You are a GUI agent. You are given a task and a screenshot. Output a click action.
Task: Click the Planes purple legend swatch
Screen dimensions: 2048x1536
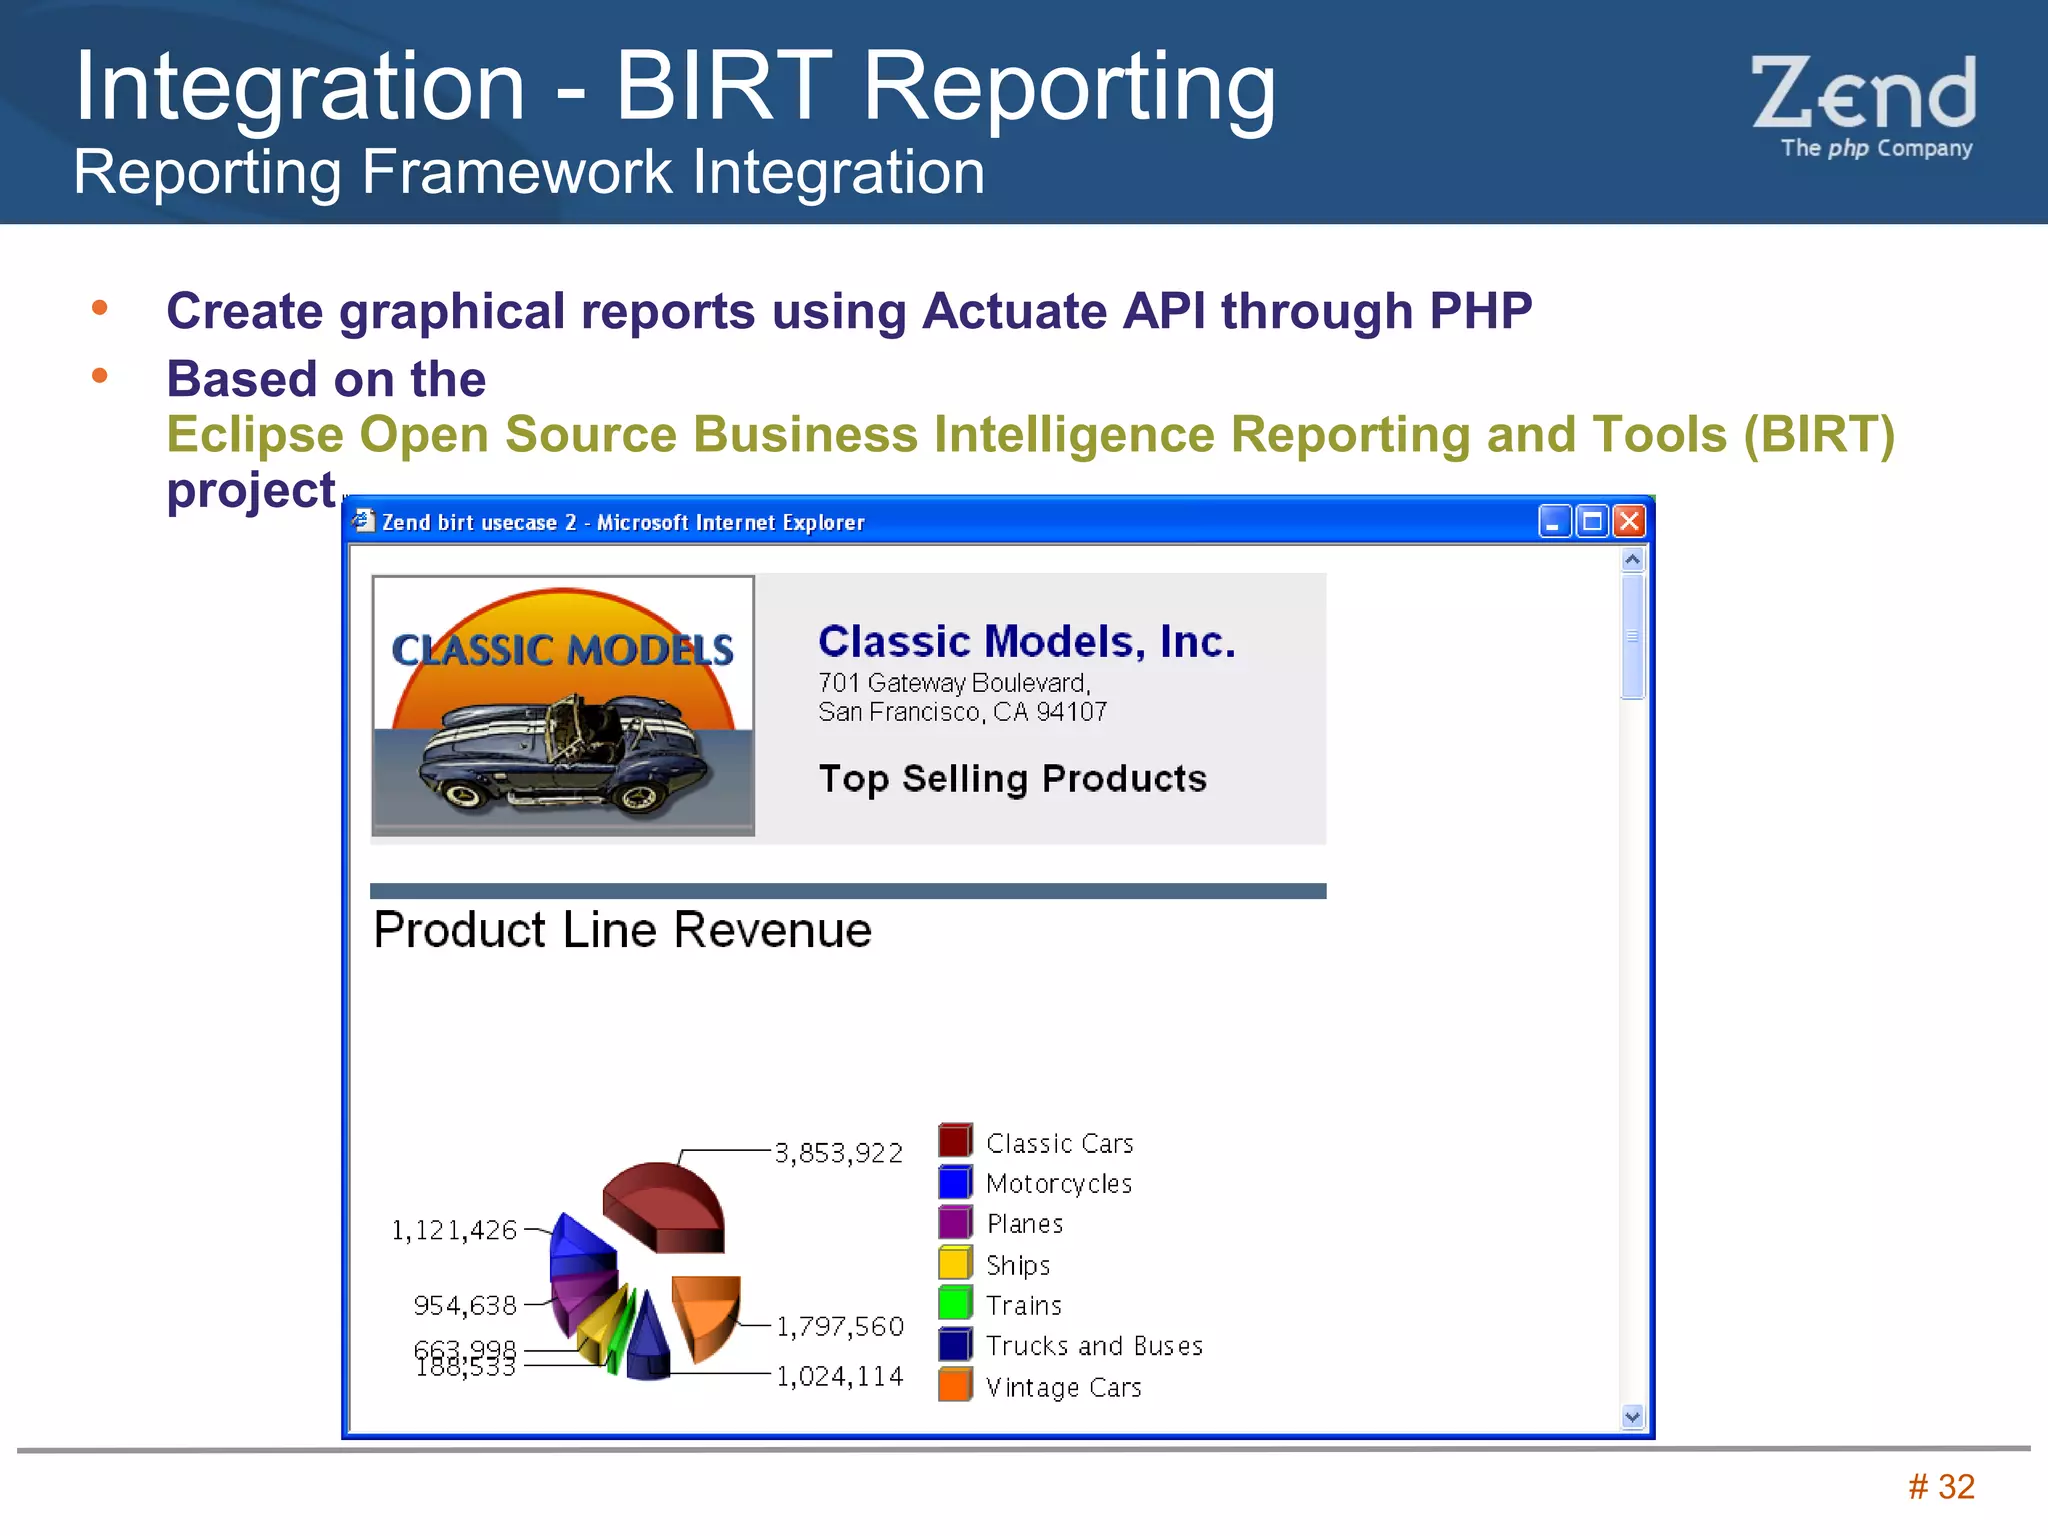point(955,1223)
